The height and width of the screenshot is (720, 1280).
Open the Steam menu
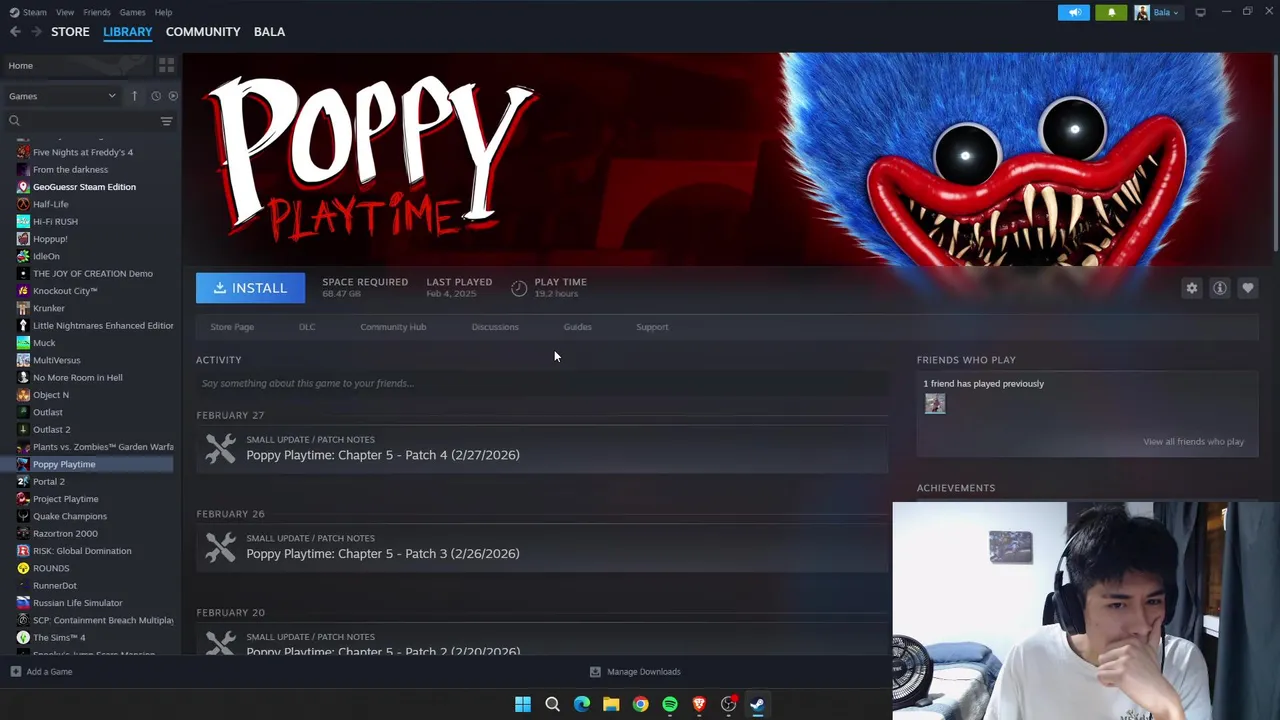[27, 12]
